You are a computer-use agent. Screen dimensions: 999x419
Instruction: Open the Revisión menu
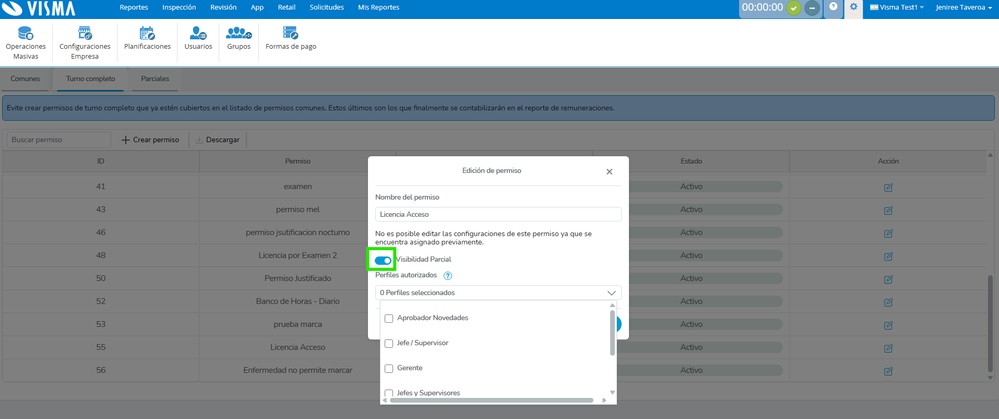223,8
